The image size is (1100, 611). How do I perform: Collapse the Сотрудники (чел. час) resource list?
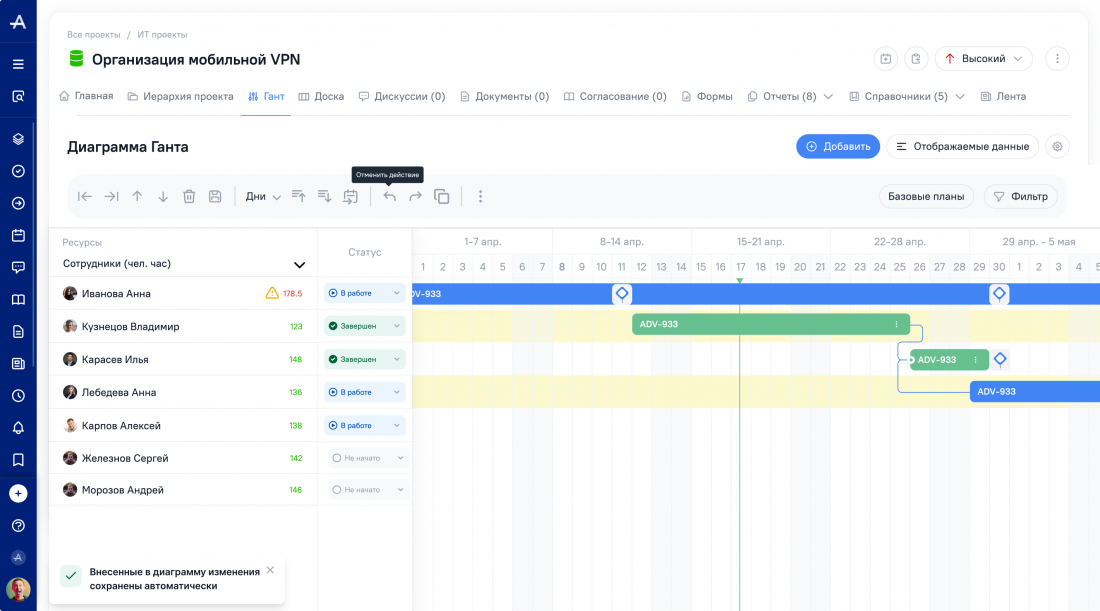coord(299,265)
